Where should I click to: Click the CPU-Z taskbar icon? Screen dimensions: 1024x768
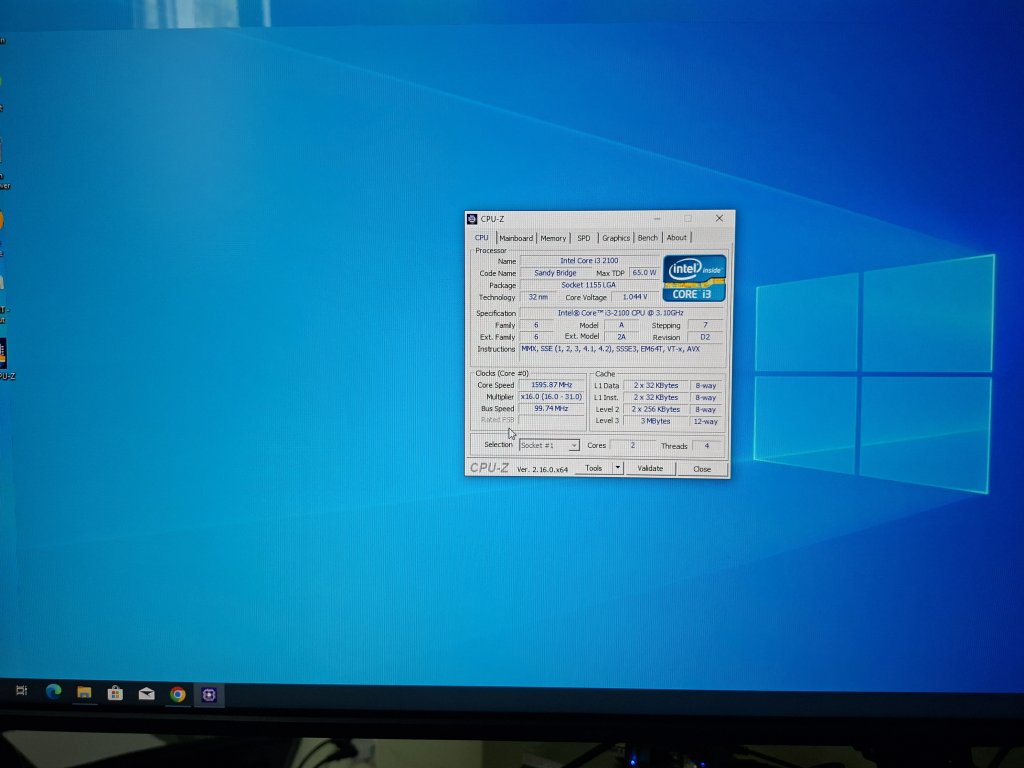[209, 694]
